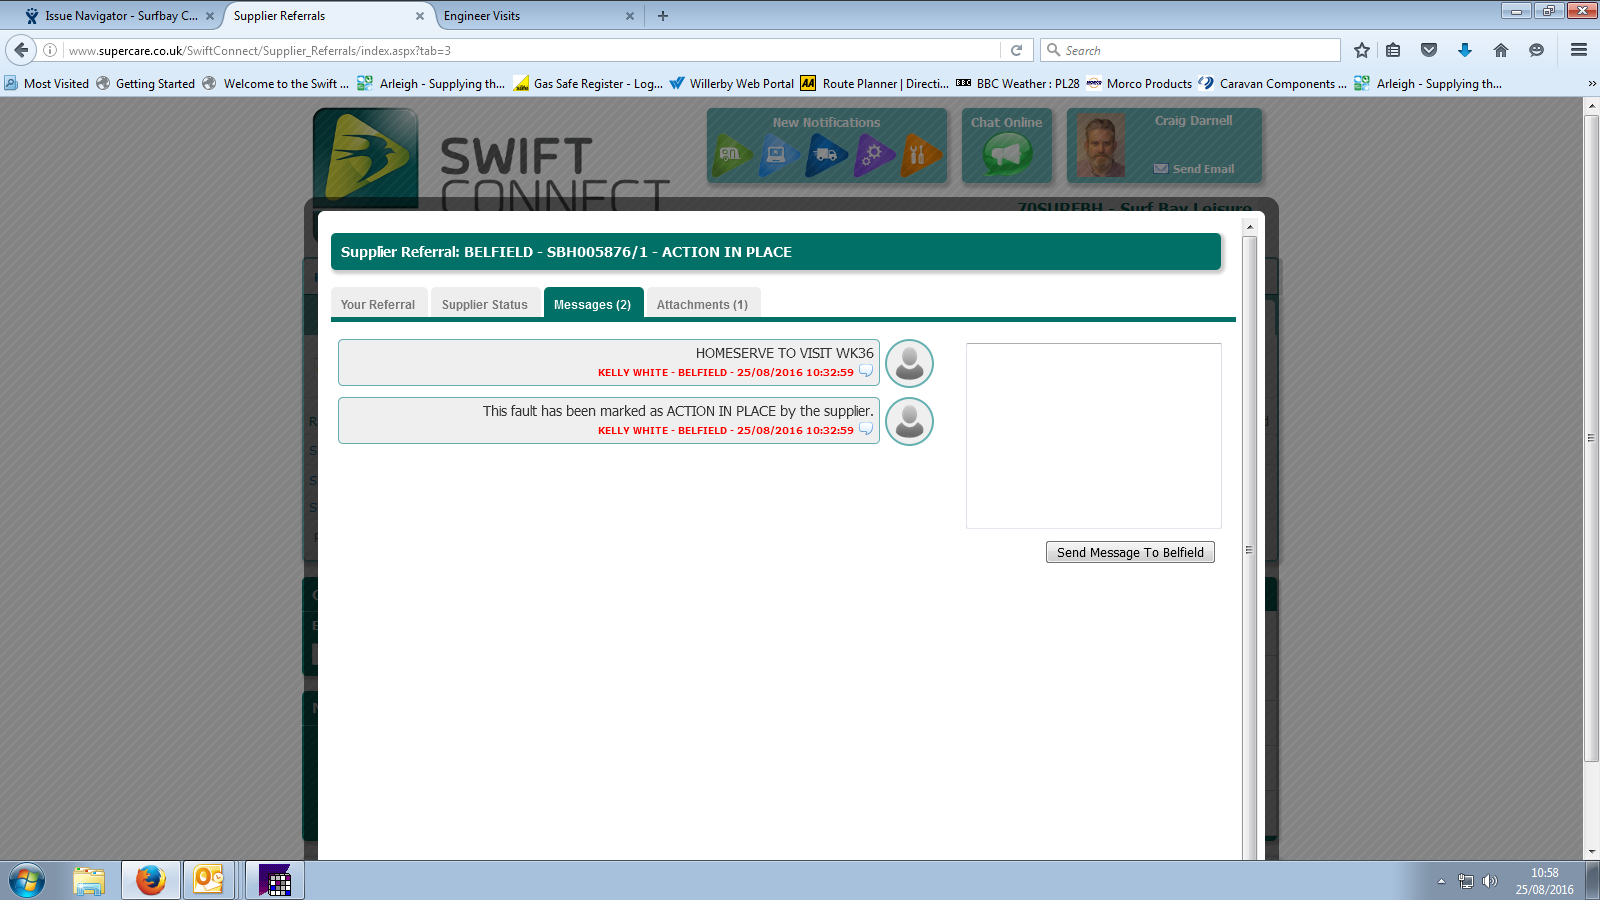Open Gas Safe Register bookmark
The width and height of the screenshot is (1600, 900).
[588, 84]
